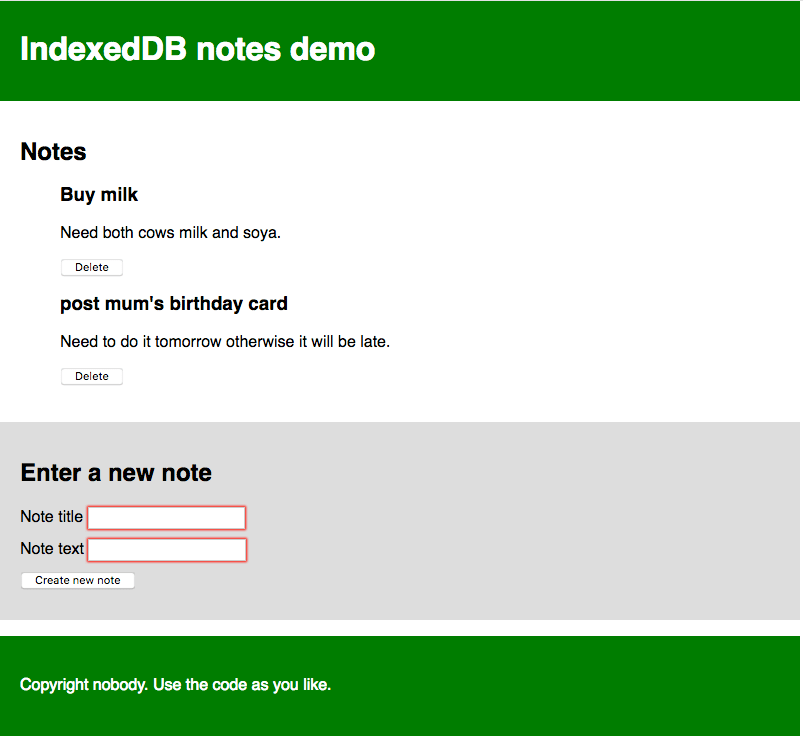Select the Buy milk note heading
The image size is (803, 736).
[x=99, y=194]
